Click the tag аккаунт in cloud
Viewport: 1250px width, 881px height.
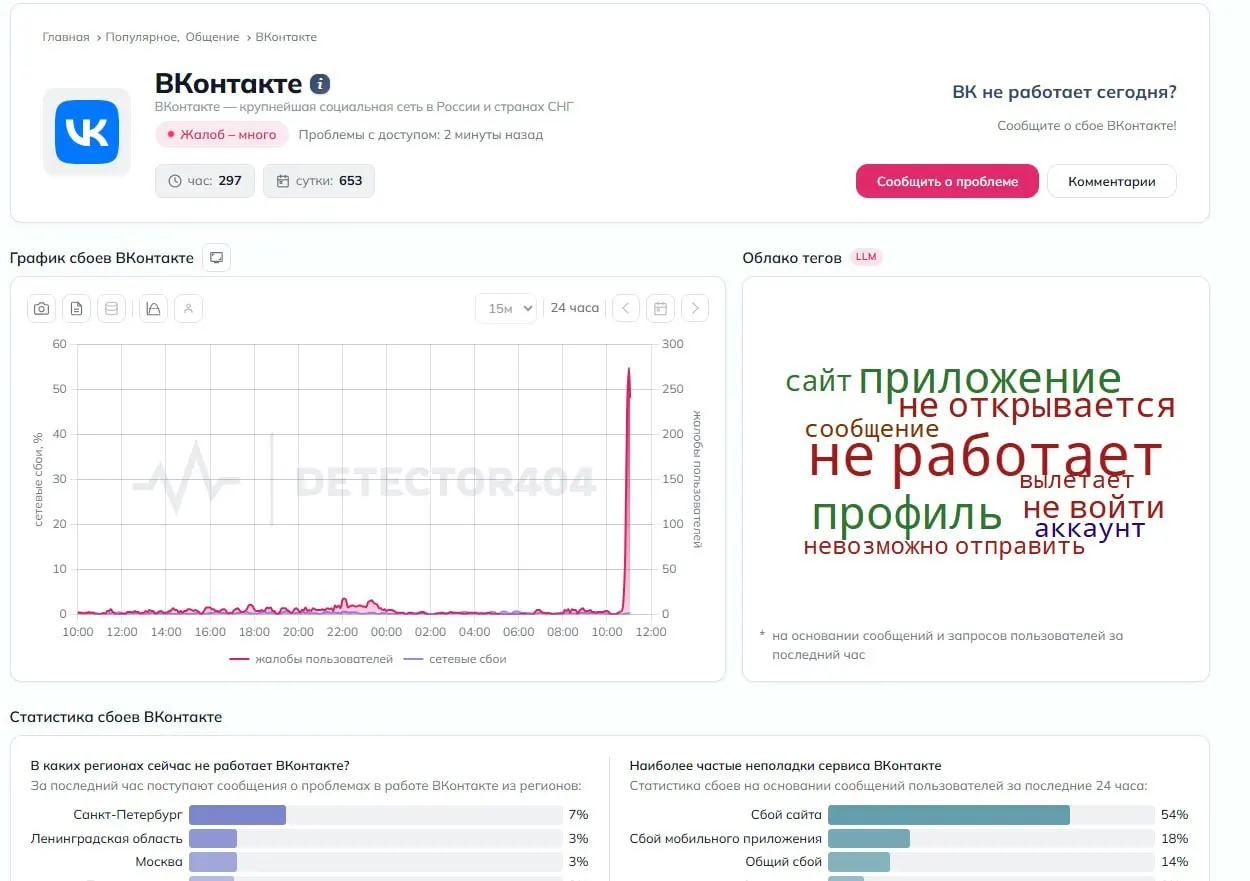pos(1089,529)
